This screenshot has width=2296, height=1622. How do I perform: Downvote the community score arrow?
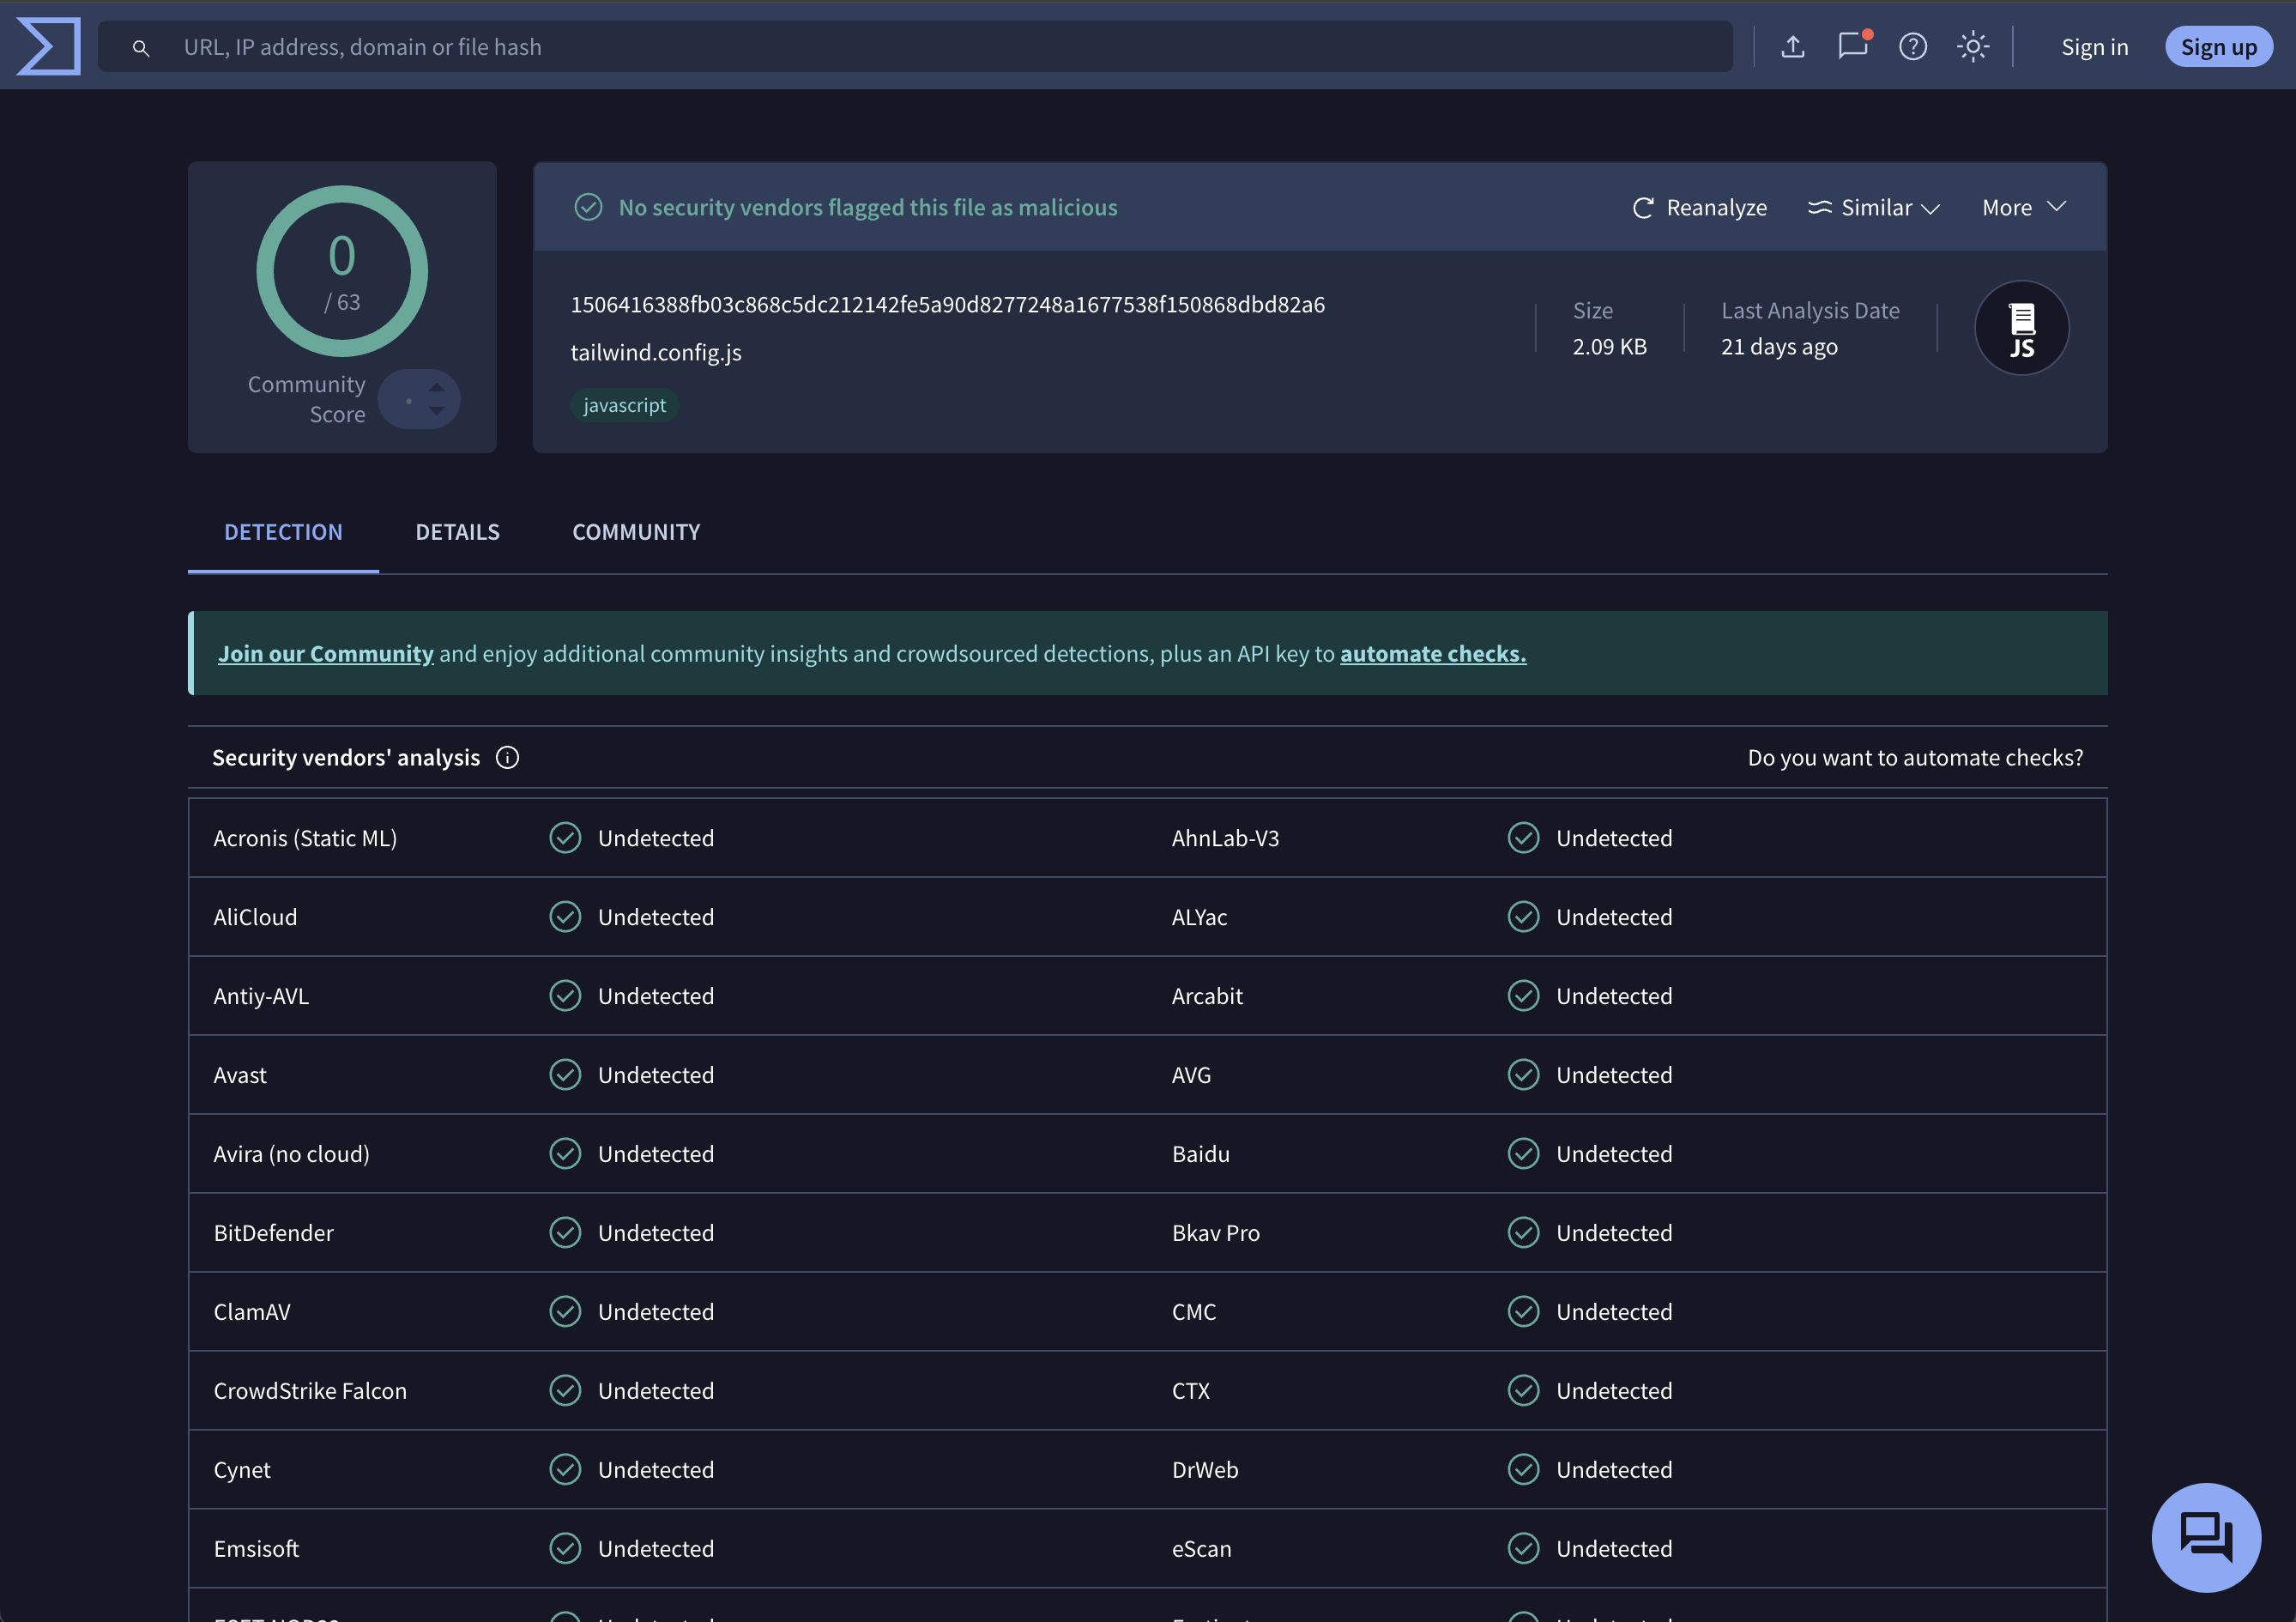coord(437,411)
